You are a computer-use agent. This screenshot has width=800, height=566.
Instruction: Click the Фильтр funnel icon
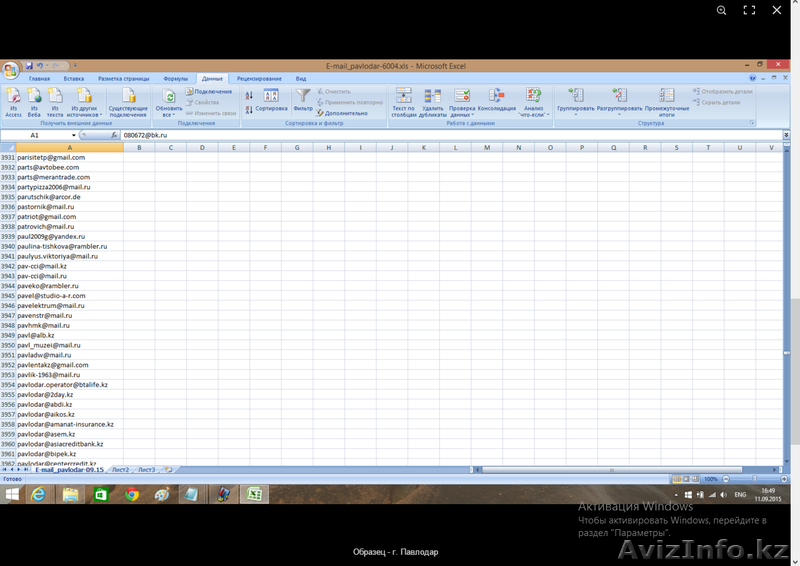pyautogui.click(x=303, y=98)
